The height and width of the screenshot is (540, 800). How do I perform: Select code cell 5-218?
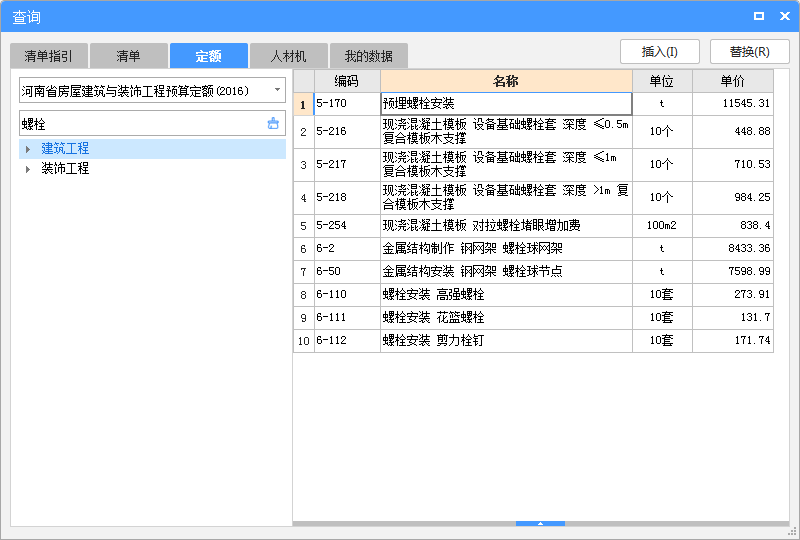[x=347, y=198]
